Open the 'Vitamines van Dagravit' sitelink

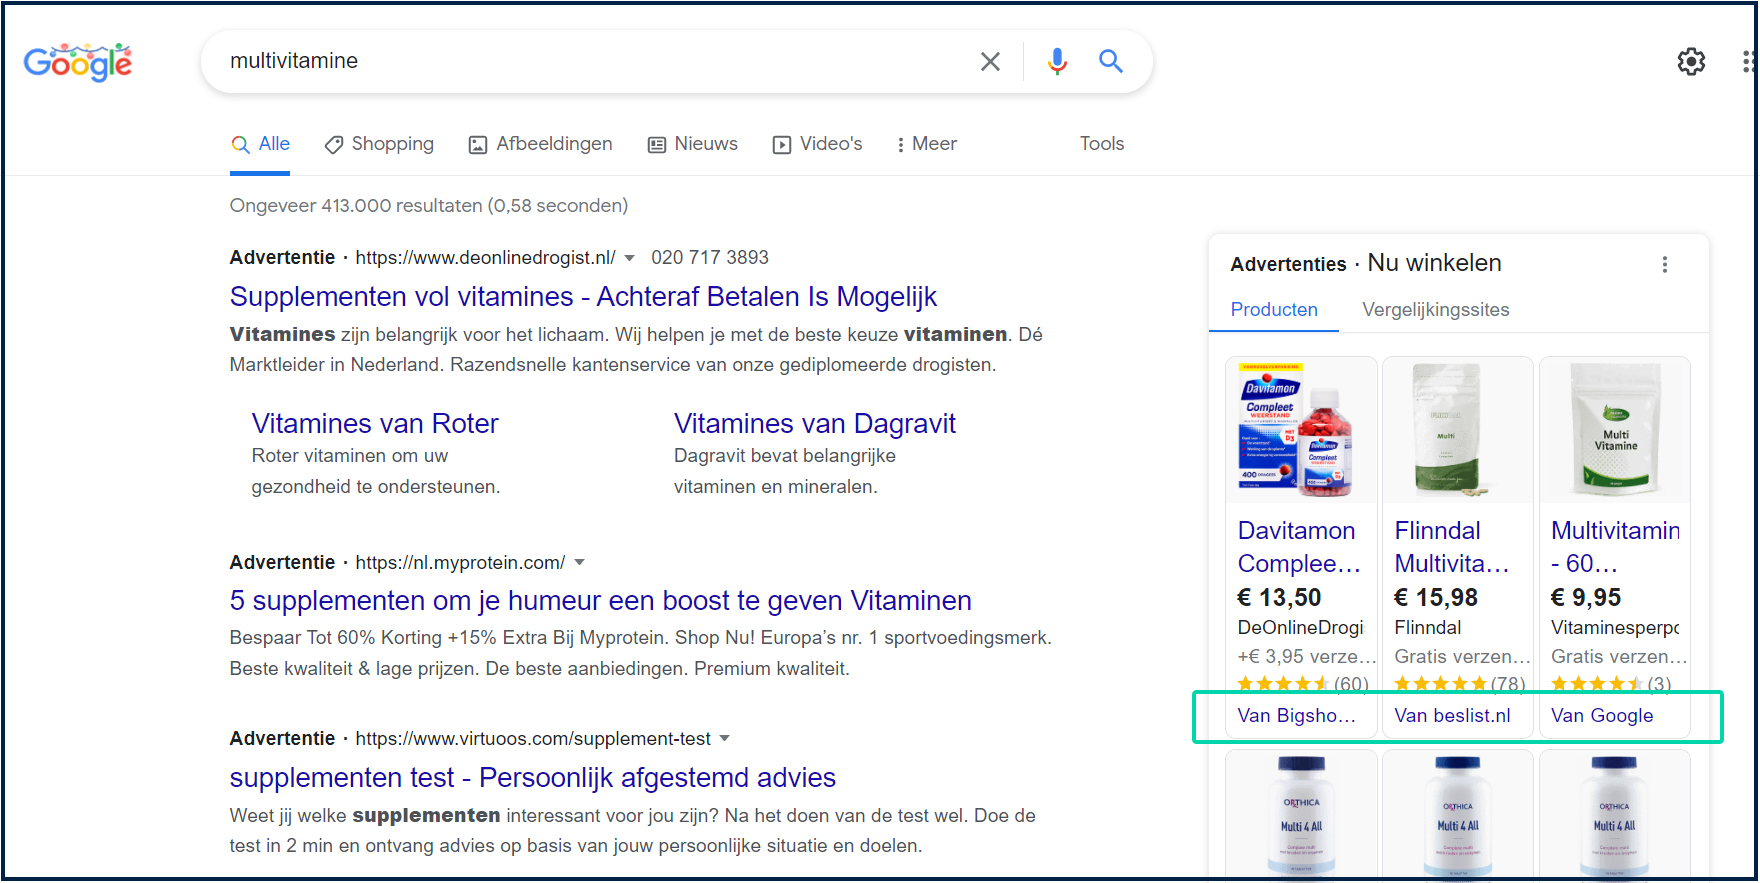coord(815,424)
